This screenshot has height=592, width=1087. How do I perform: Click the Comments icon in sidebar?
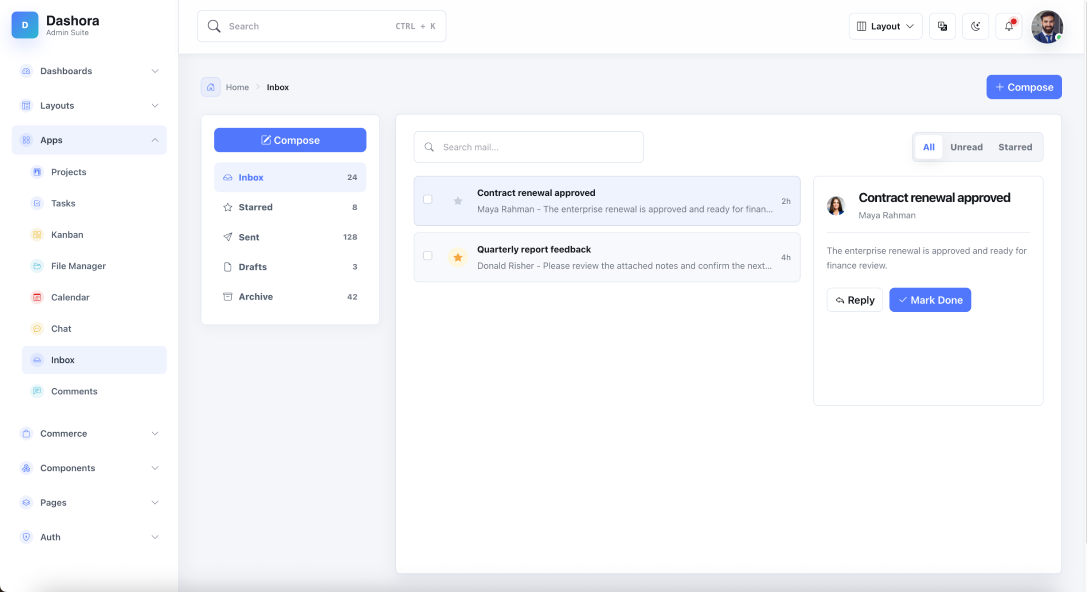tap(37, 391)
